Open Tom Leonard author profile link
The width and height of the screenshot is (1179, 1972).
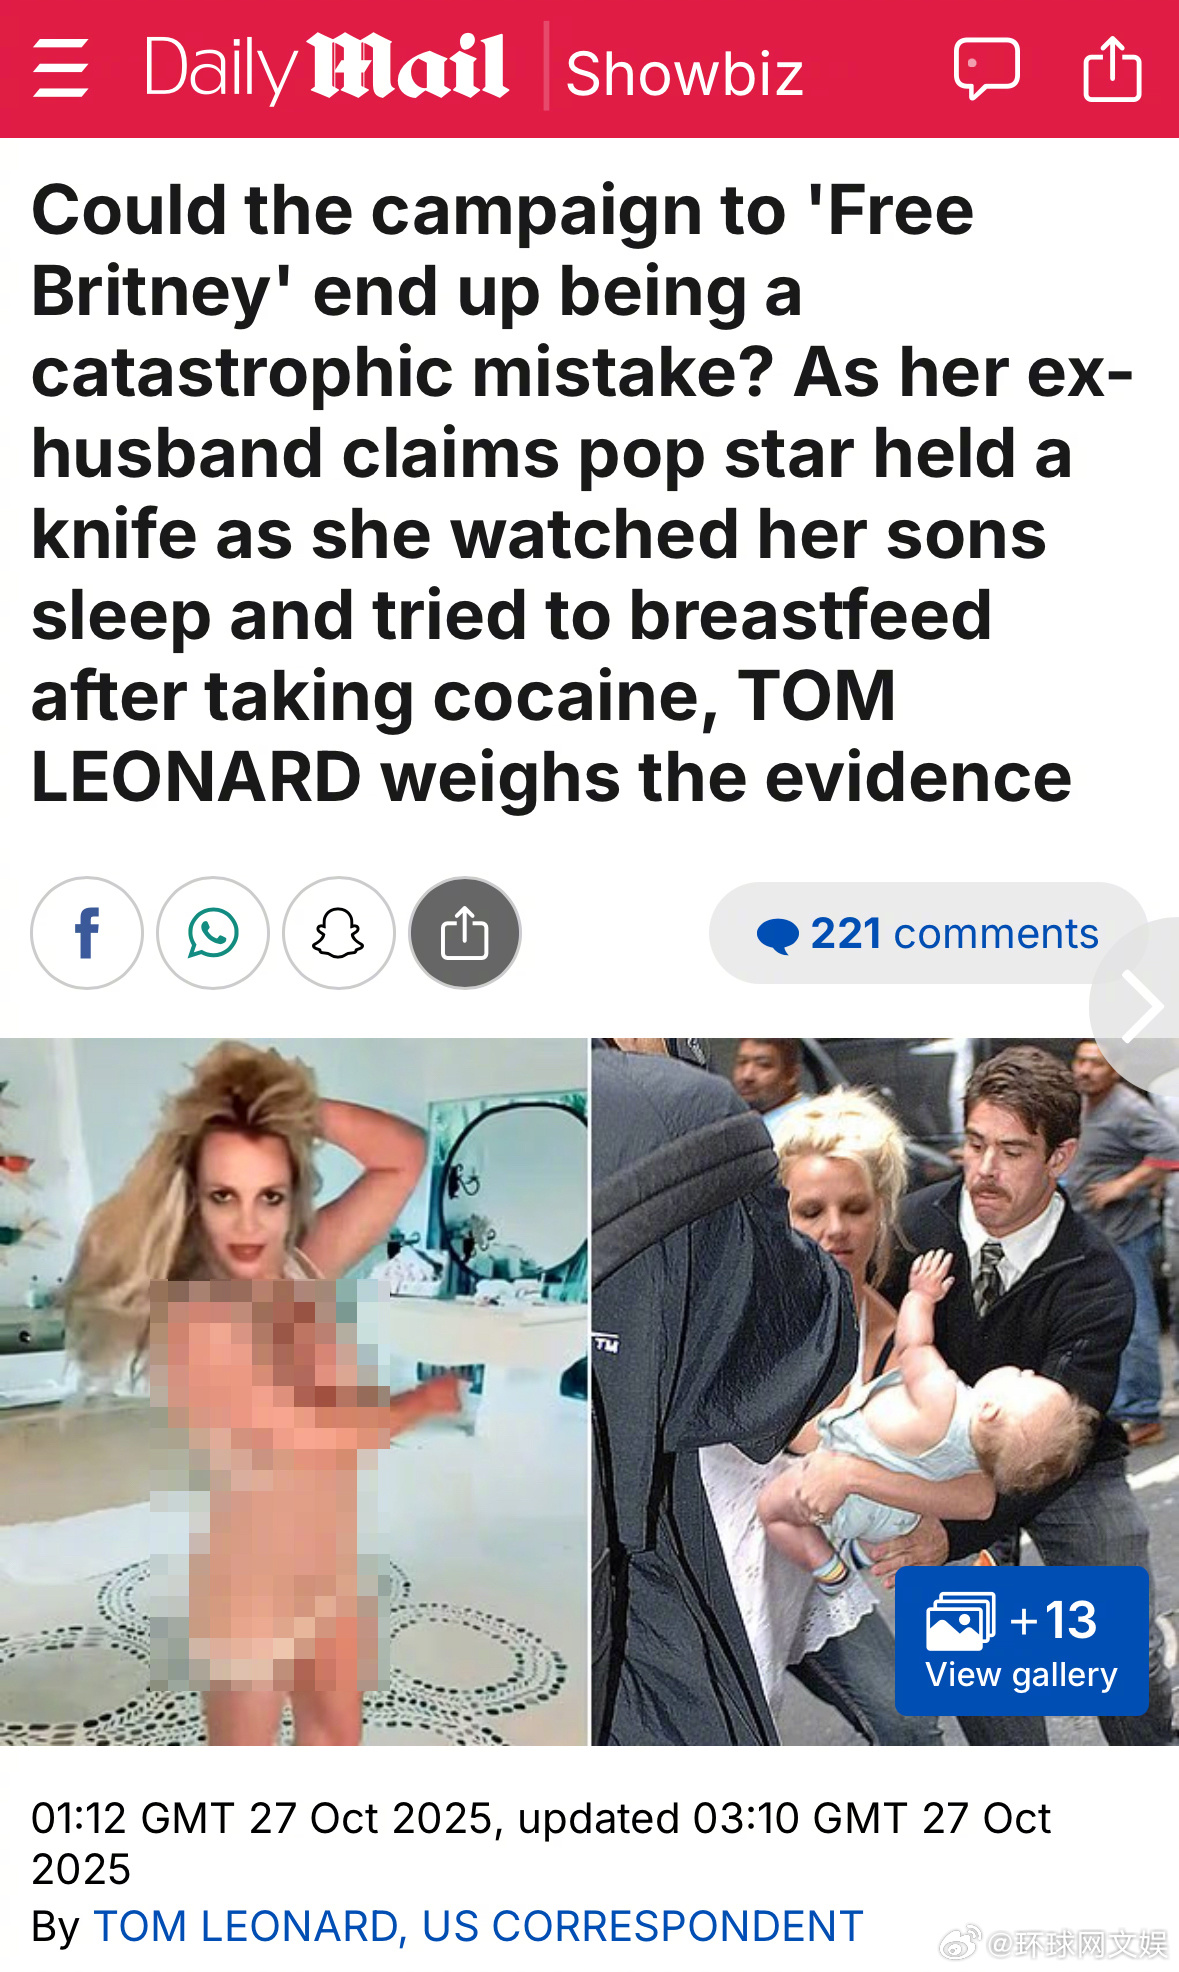click(478, 1926)
